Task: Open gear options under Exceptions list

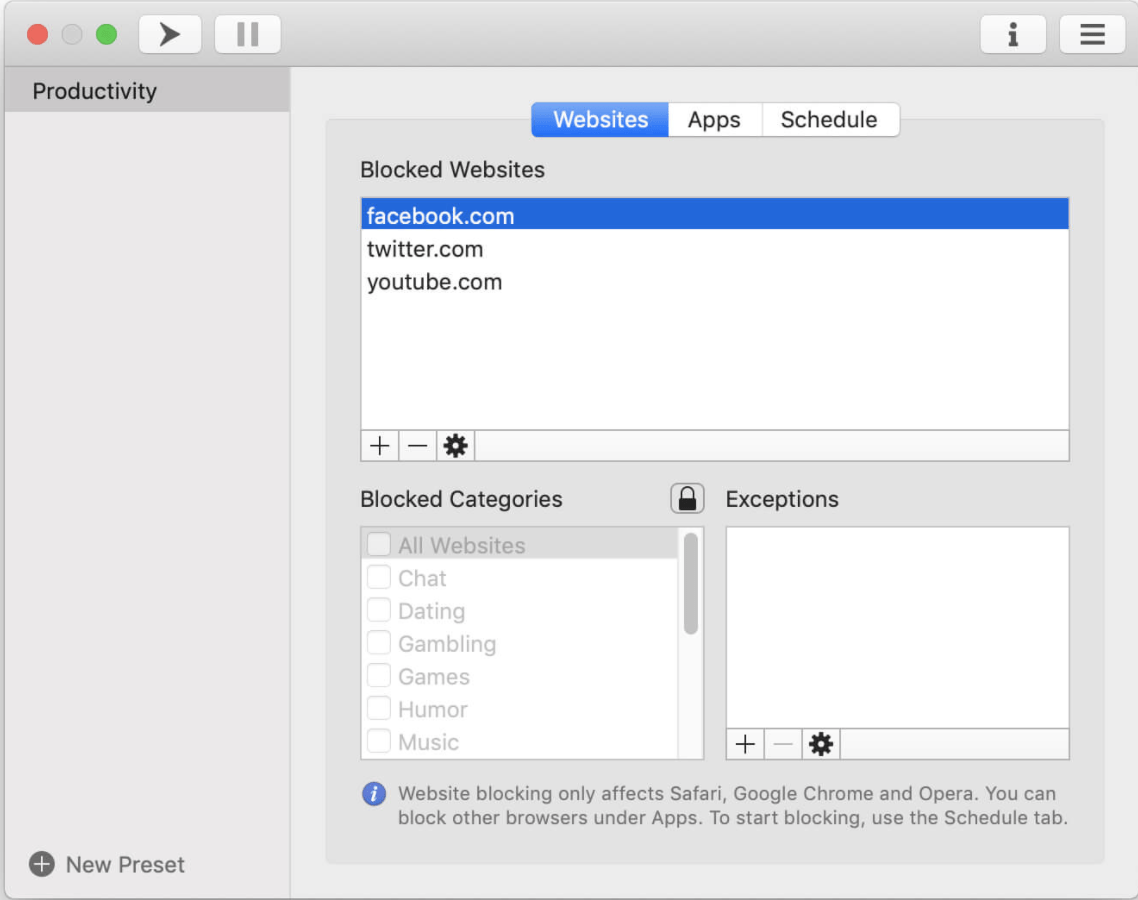Action: coord(821,744)
